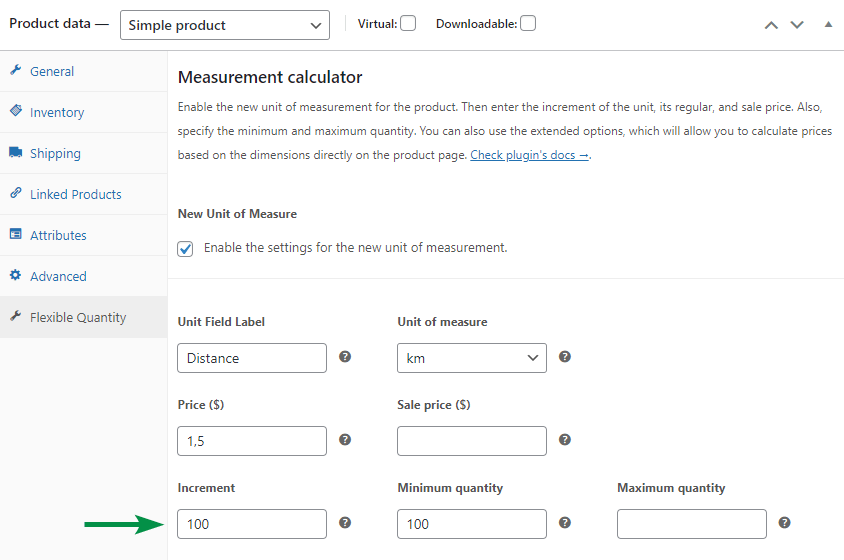Click the General tab wrench icon
The width and height of the screenshot is (844, 560).
(x=16, y=70)
